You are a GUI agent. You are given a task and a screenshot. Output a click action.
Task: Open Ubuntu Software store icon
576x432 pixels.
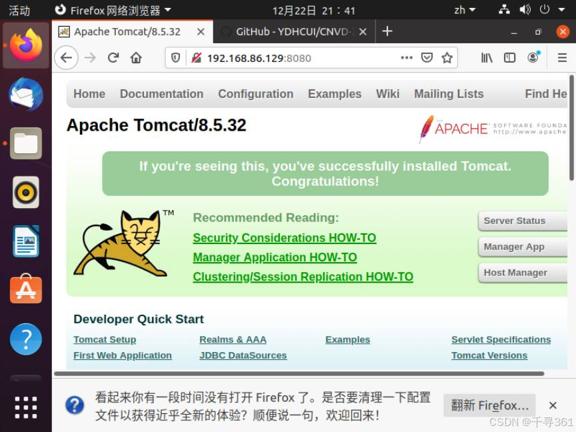pos(26,289)
